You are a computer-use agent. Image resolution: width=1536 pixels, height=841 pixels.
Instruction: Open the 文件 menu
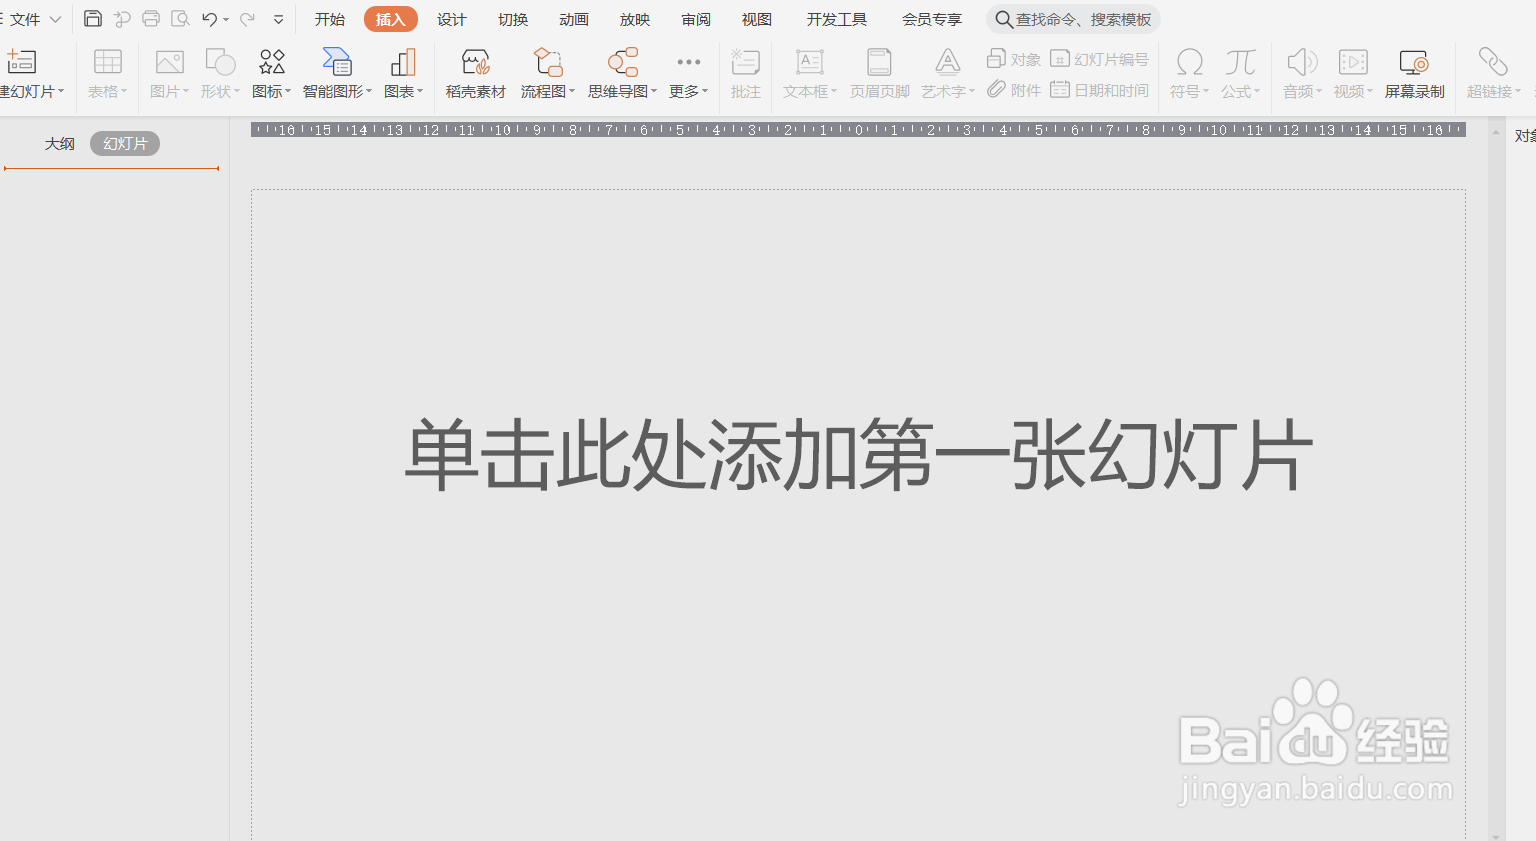click(26, 19)
